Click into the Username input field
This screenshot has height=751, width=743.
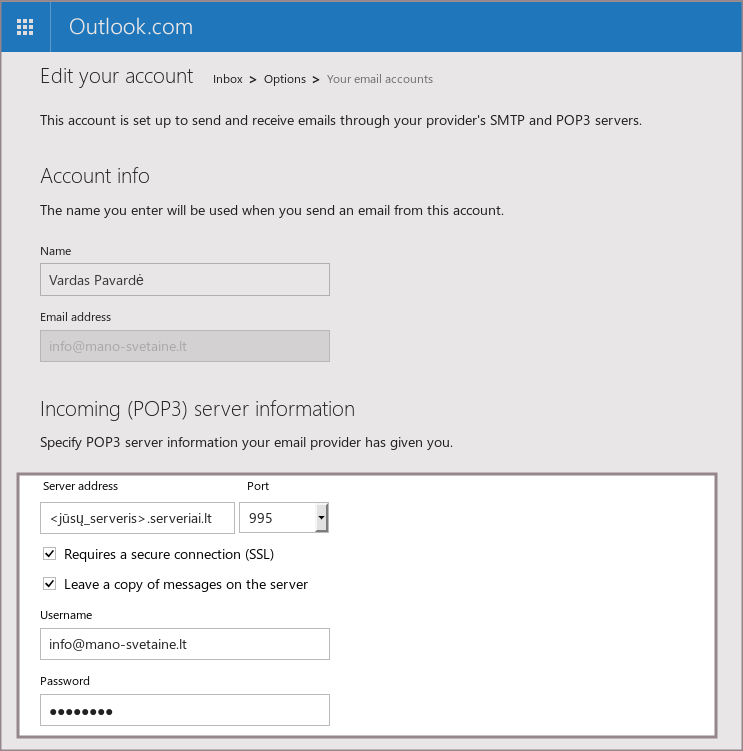pos(184,644)
